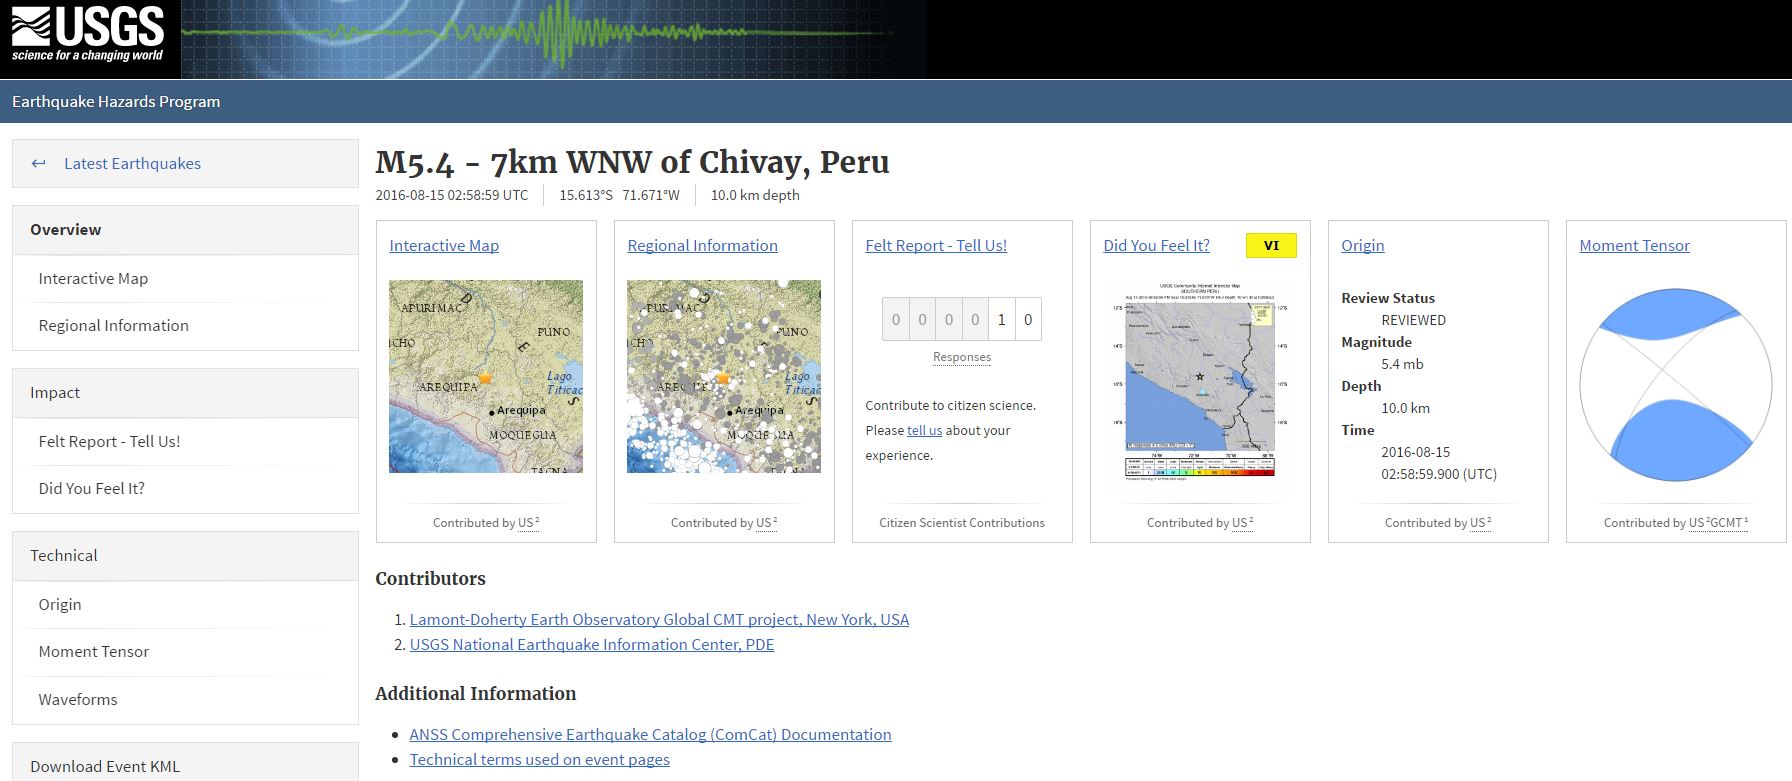1792x781 pixels.
Task: Open Lamont-Doherty Global CMT project link
Action: pos(659,620)
